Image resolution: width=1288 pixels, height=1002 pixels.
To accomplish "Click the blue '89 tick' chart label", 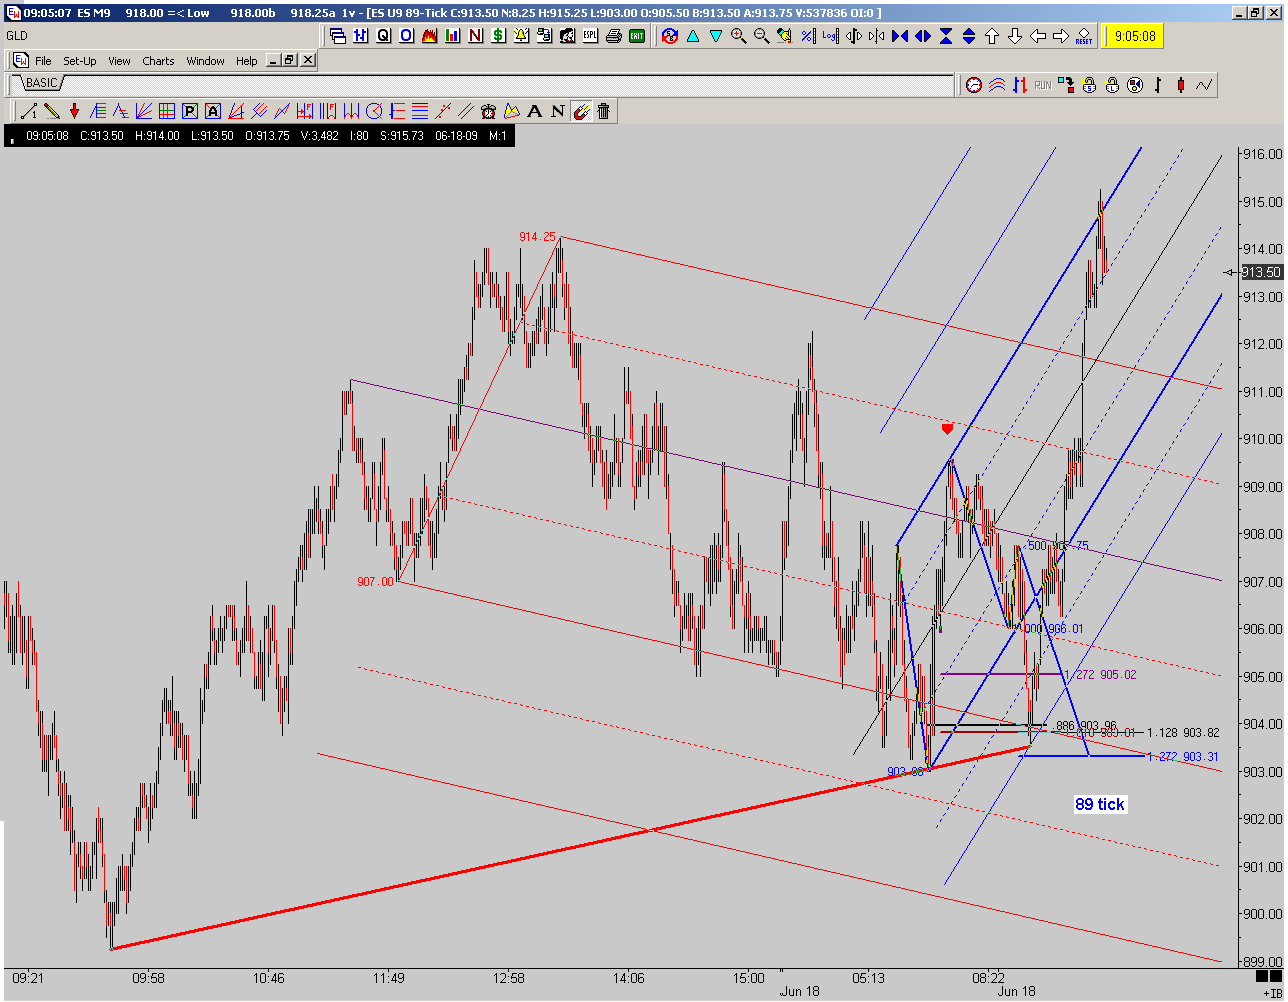I will click(x=1099, y=804).
